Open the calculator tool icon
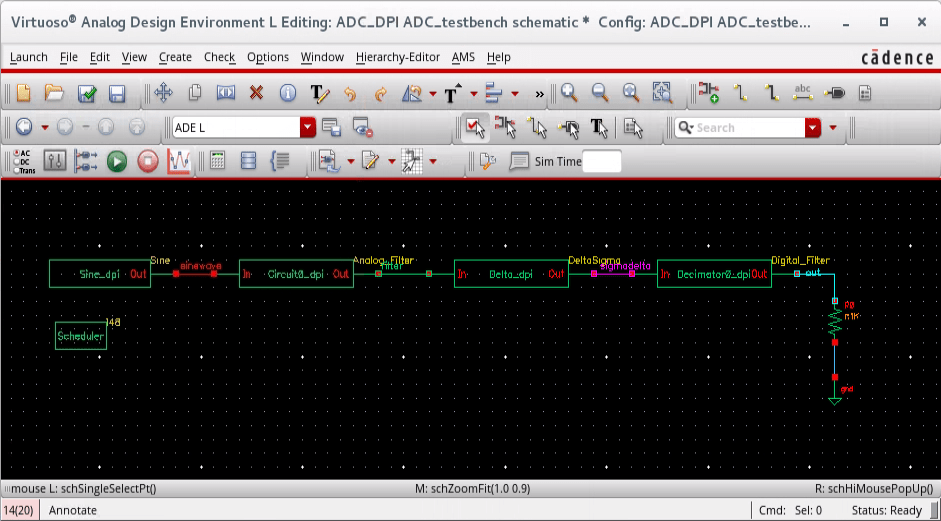 tap(217, 161)
